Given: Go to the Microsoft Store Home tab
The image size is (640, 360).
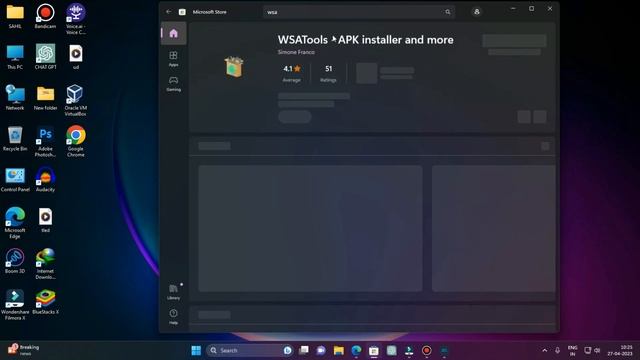Looking at the screenshot, I should click(173, 33).
